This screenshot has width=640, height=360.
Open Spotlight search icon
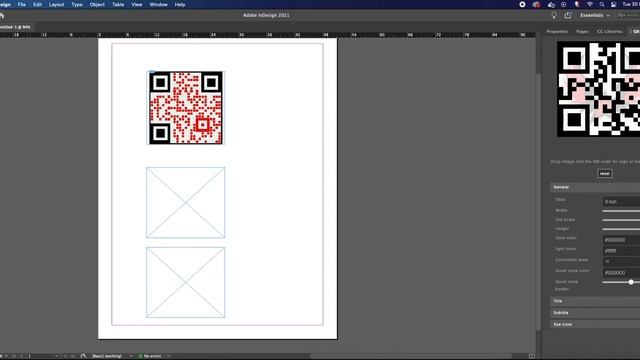pos(602,4)
